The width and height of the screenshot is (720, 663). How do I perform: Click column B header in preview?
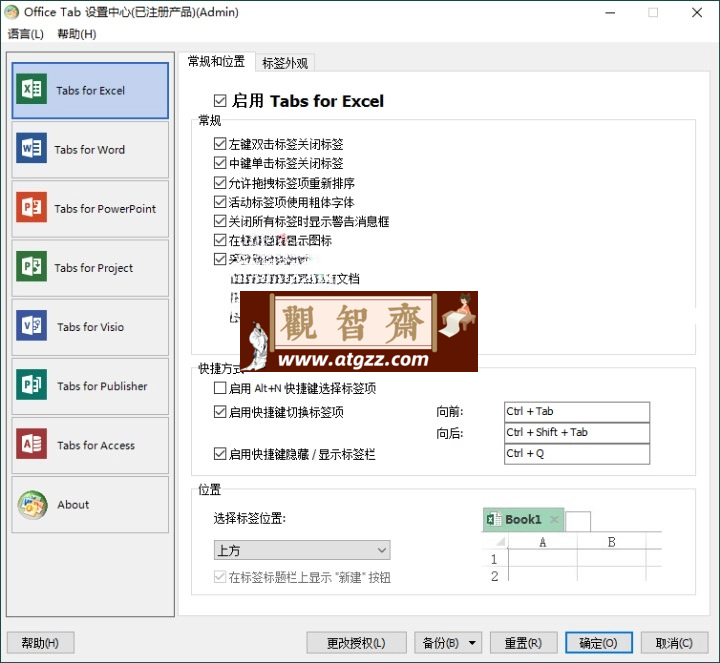(x=612, y=542)
